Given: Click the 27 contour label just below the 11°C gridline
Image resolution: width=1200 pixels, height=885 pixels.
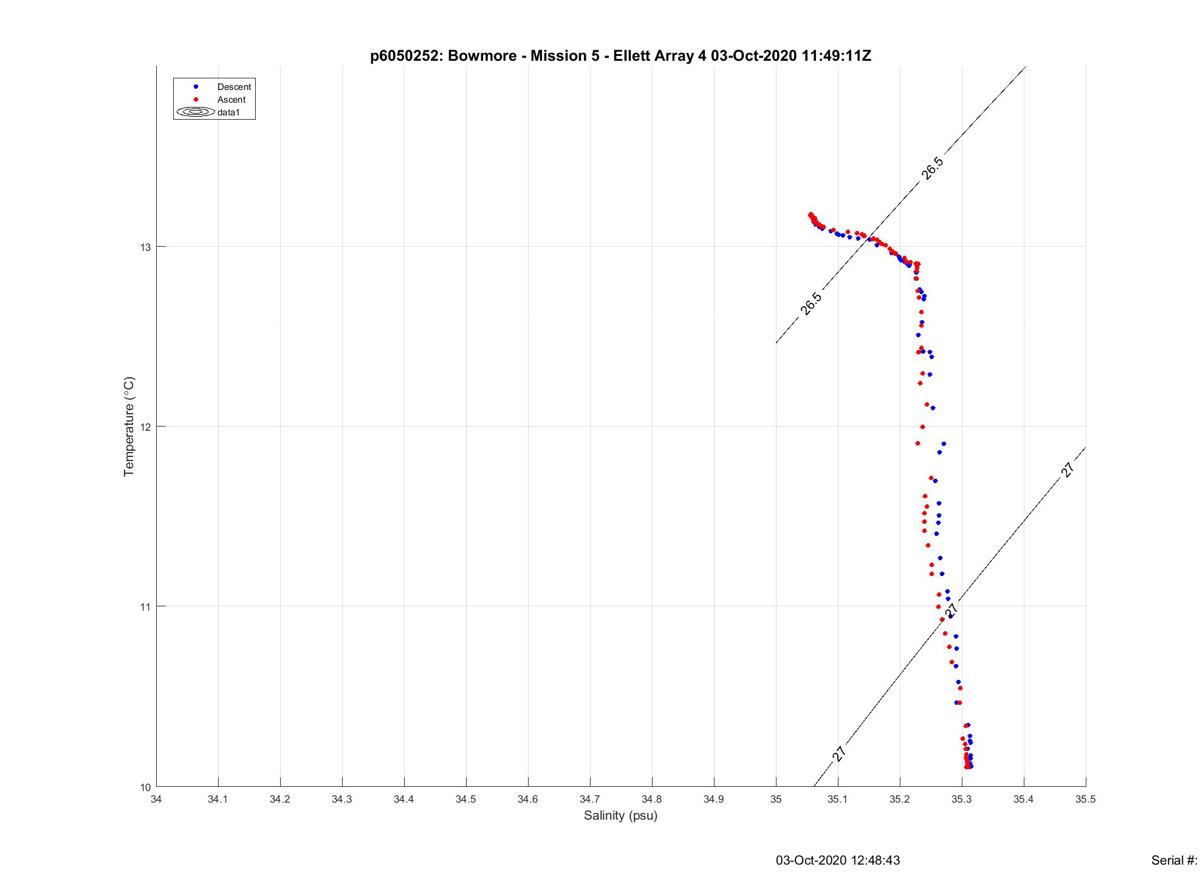Looking at the screenshot, I should tap(952, 610).
